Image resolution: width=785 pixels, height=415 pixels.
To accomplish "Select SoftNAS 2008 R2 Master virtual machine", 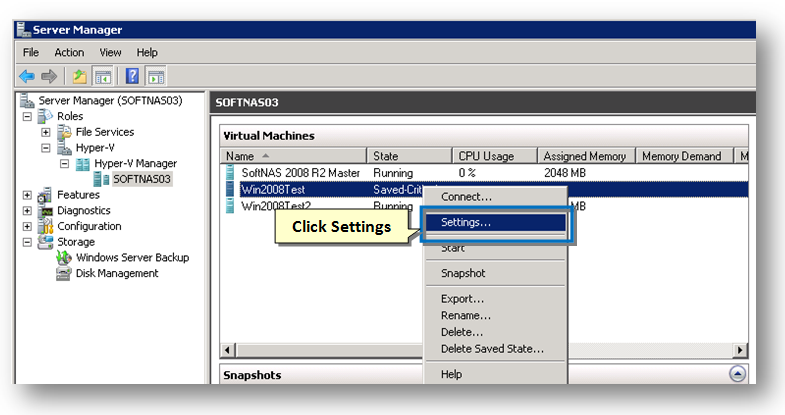I will pos(300,172).
